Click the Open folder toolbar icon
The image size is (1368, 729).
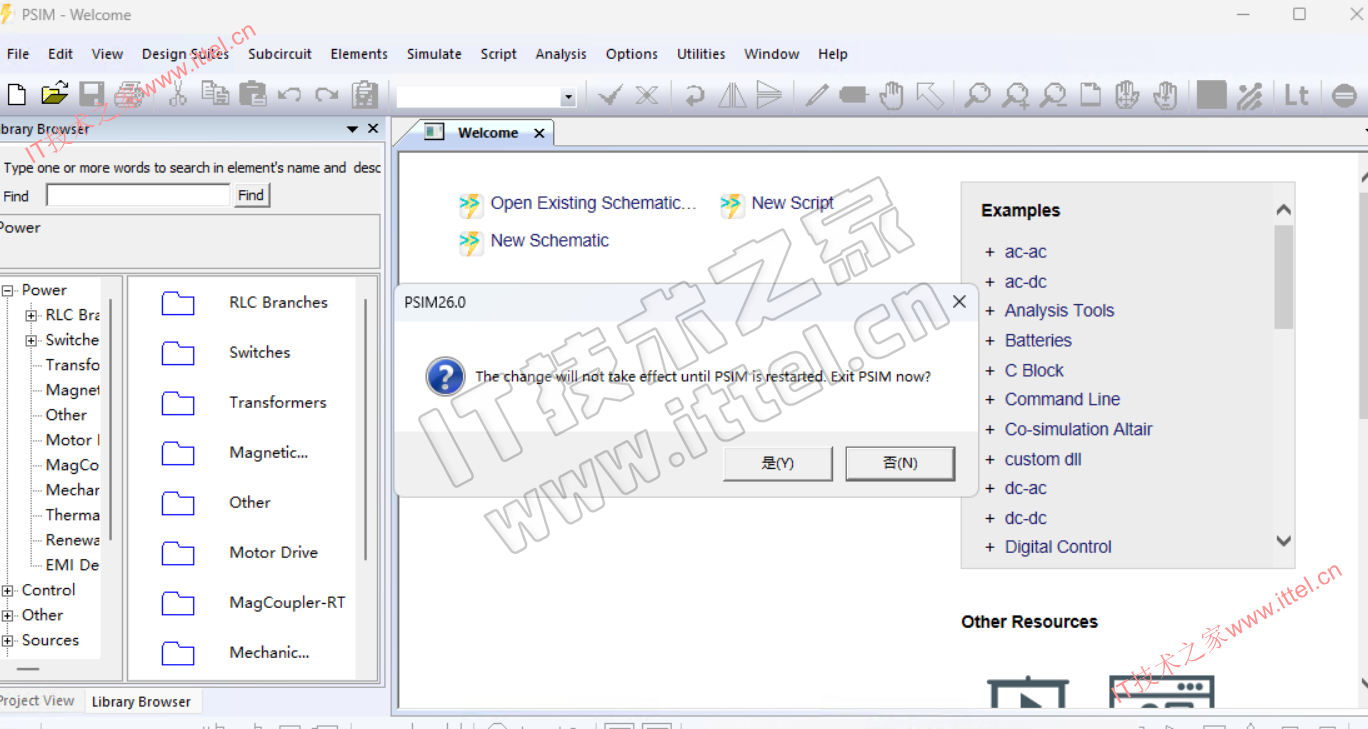[54, 95]
